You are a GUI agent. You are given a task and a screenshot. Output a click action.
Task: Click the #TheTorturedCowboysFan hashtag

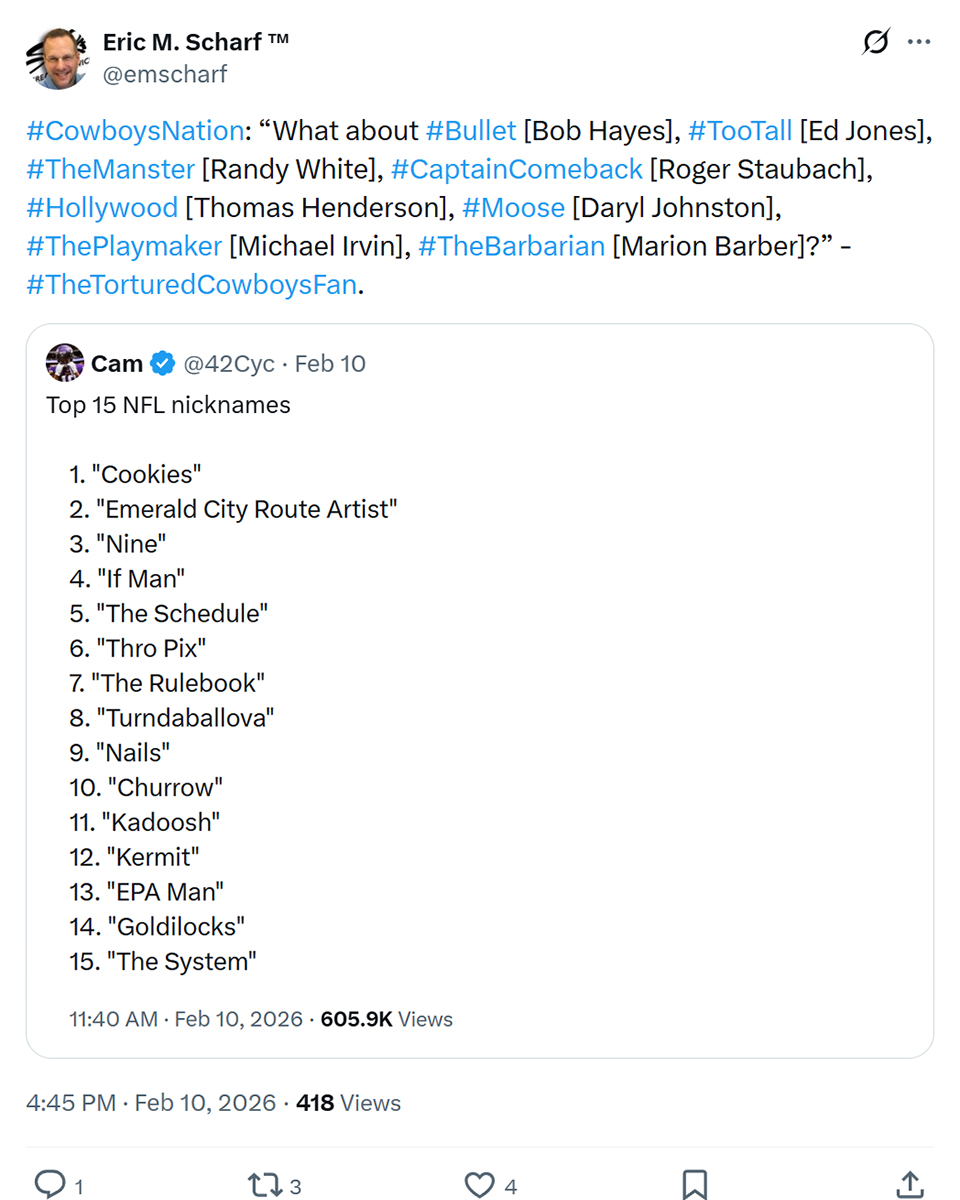click(x=191, y=284)
